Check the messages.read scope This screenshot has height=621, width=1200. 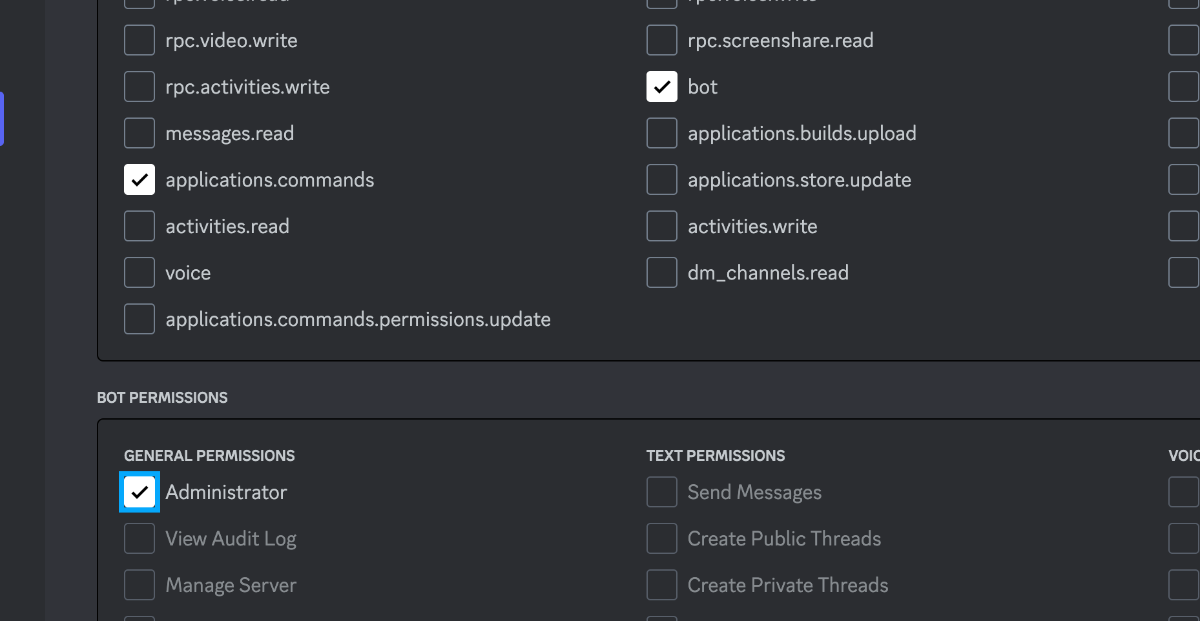[139, 133]
